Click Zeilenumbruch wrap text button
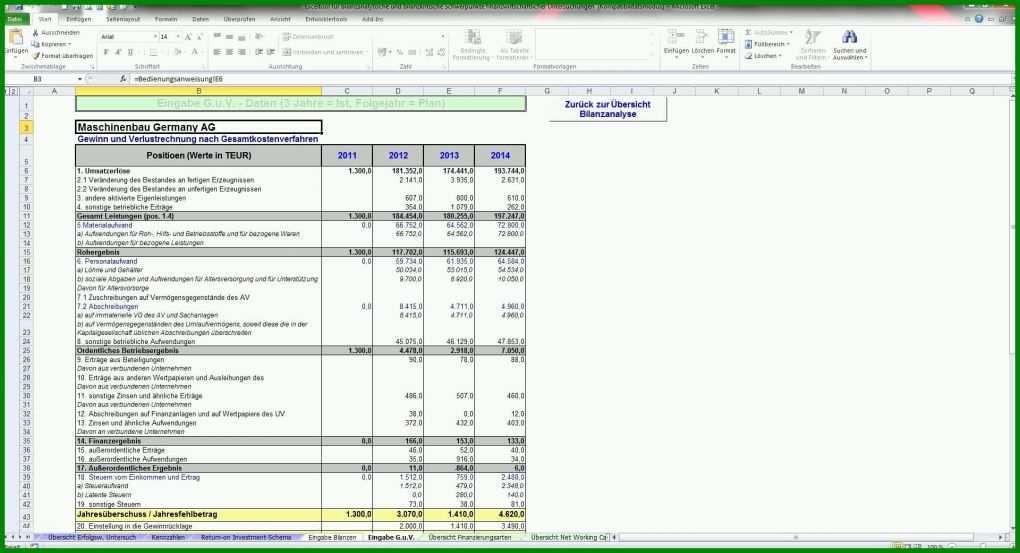1020x553 pixels. point(308,37)
